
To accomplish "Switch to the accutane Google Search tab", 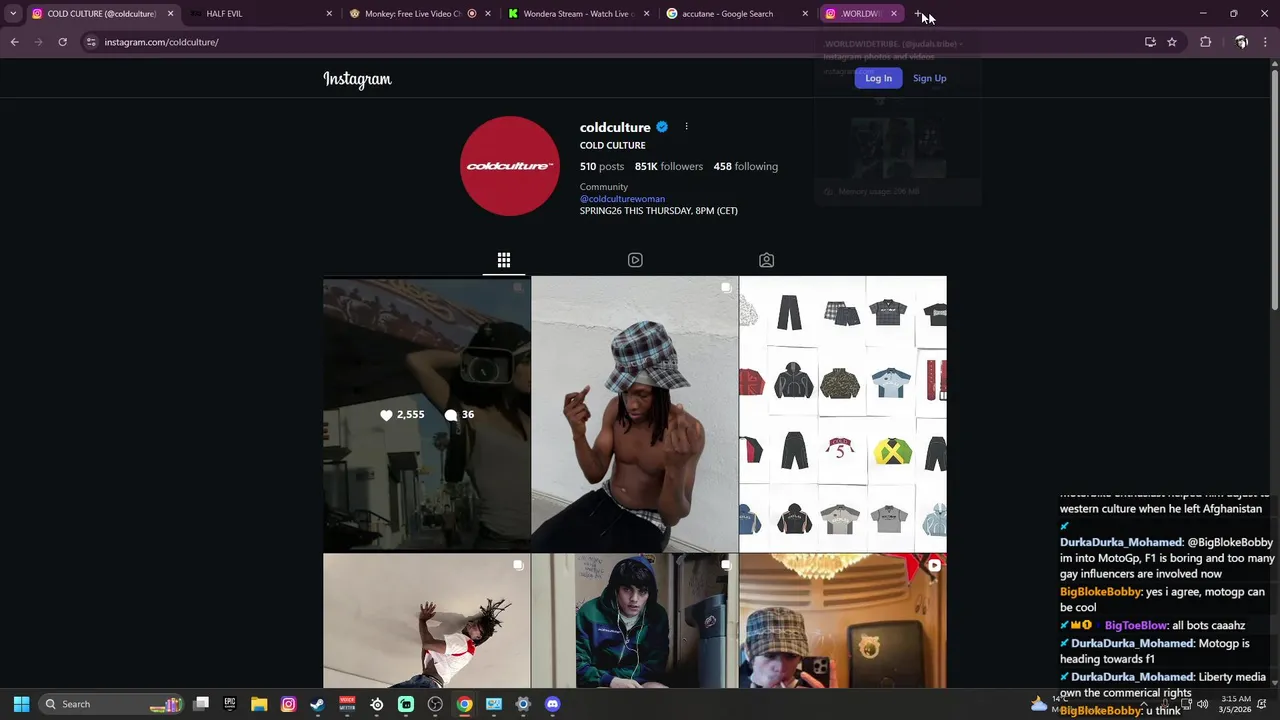I will click(738, 14).
